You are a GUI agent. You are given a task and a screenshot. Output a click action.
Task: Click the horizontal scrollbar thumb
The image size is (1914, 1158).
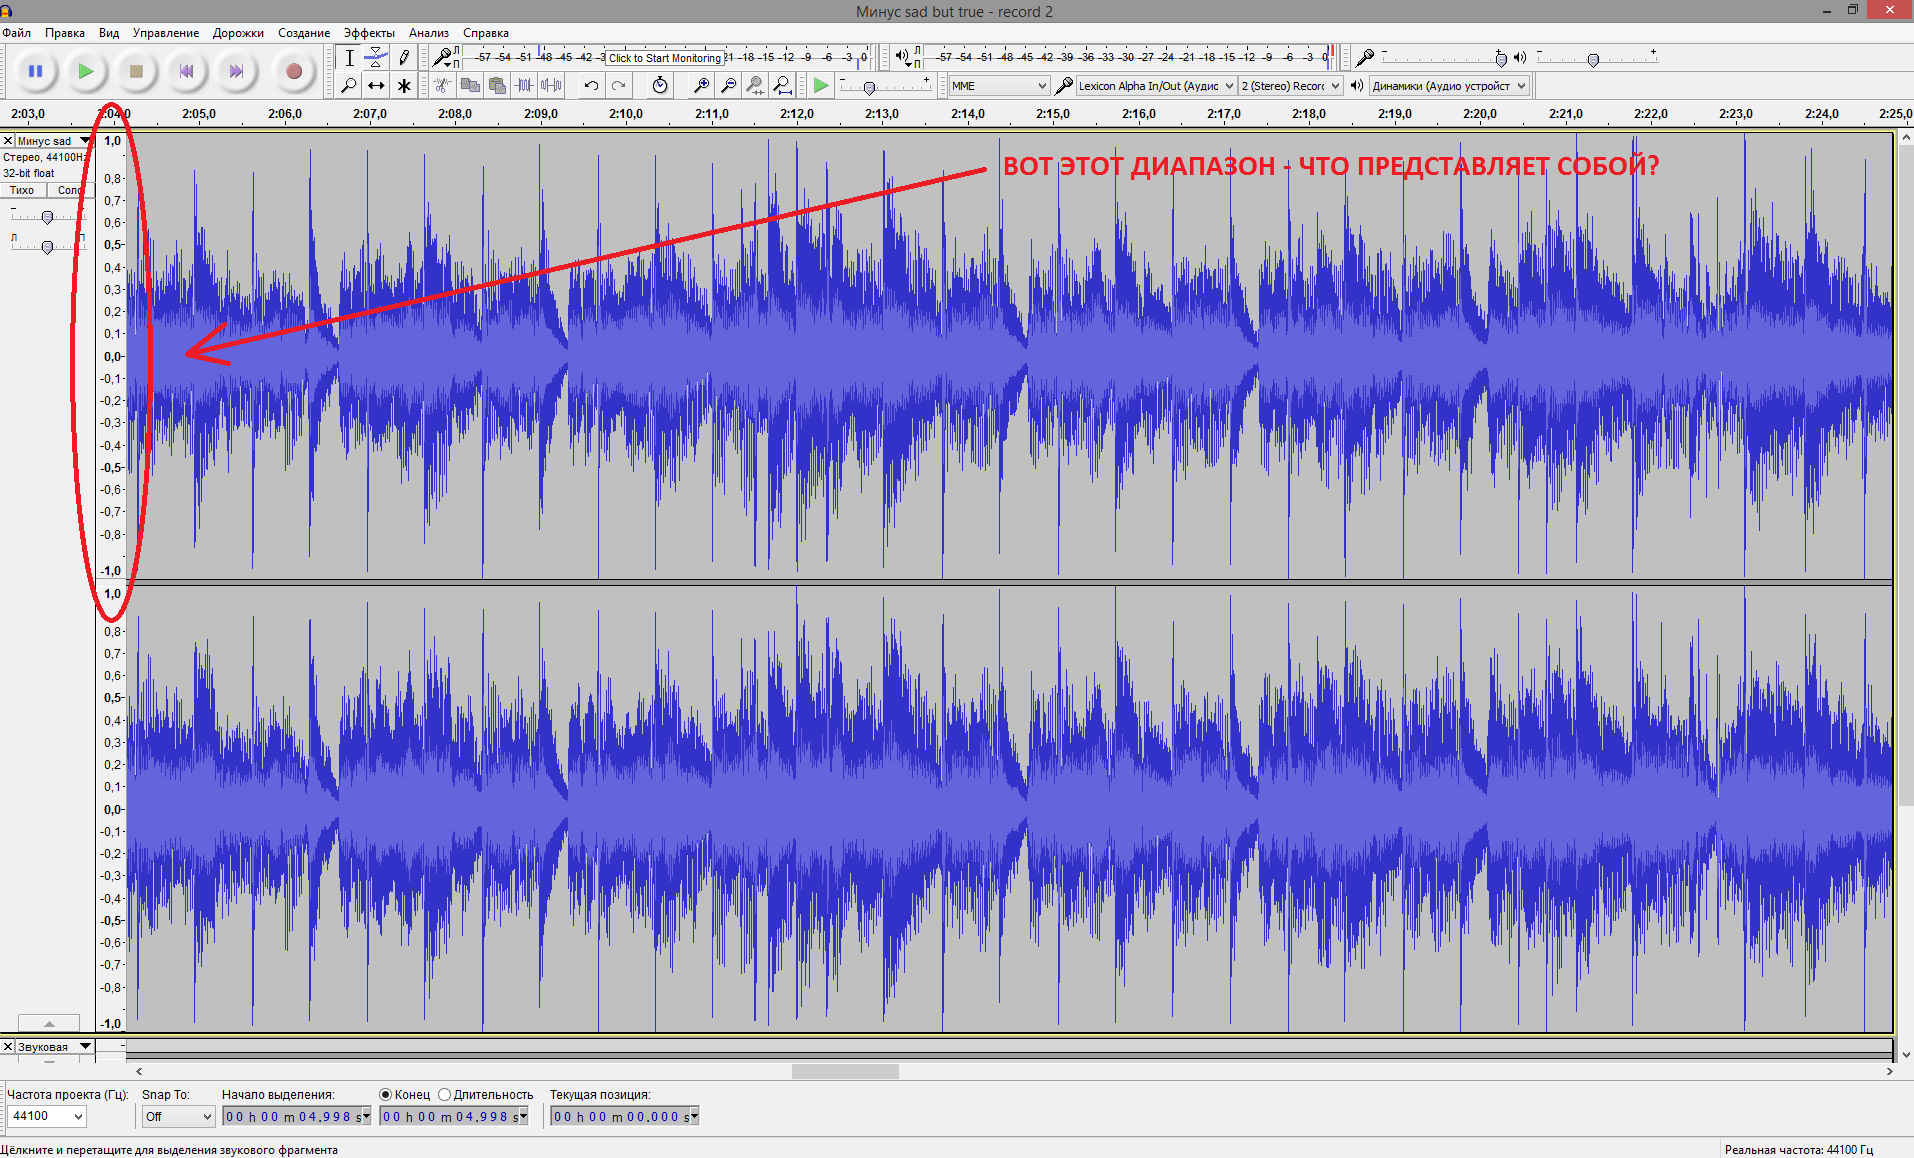(845, 1071)
